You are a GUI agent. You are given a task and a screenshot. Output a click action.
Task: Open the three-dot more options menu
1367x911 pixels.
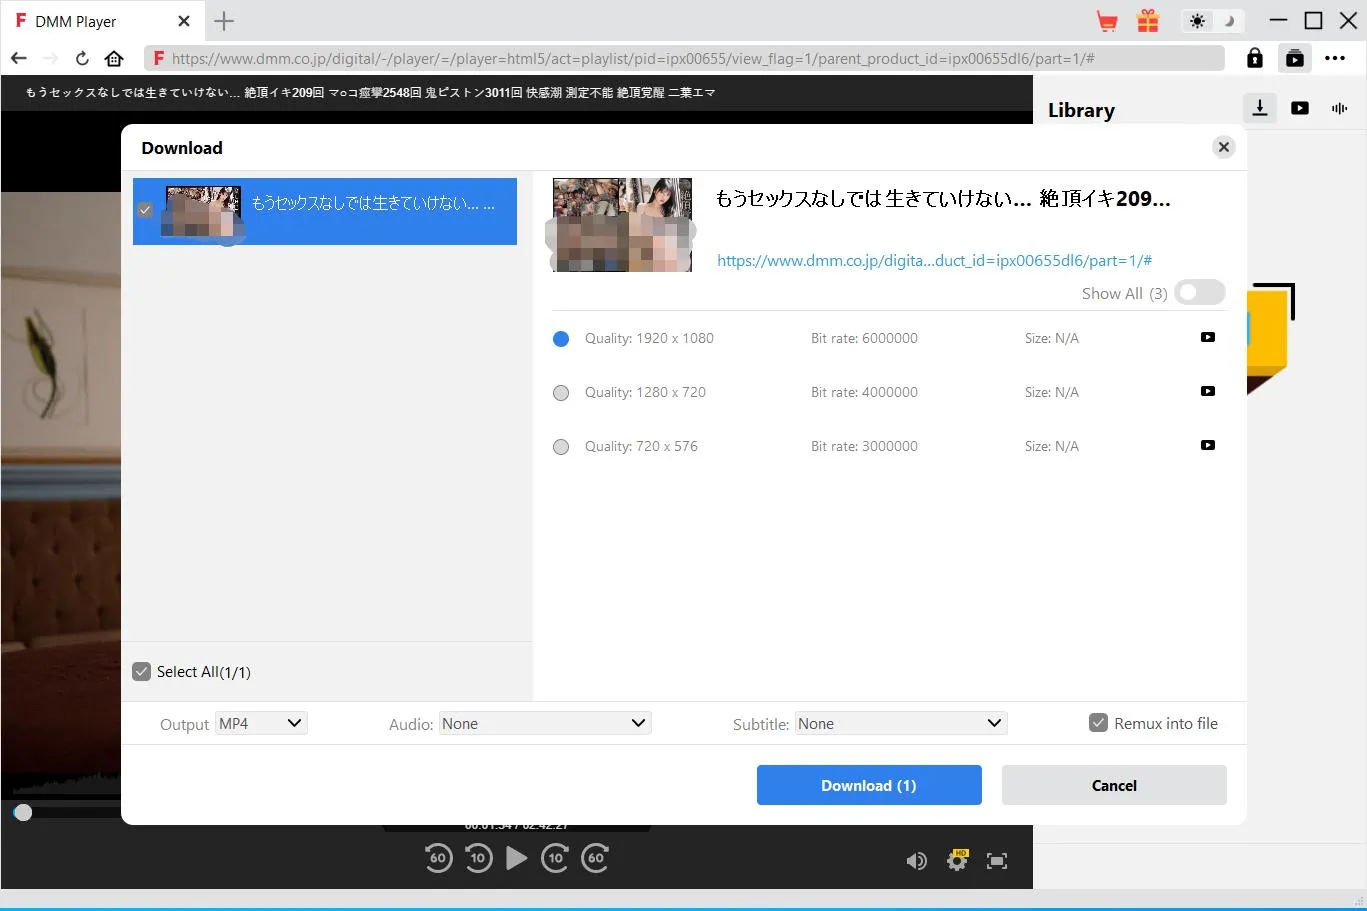[x=1335, y=58]
